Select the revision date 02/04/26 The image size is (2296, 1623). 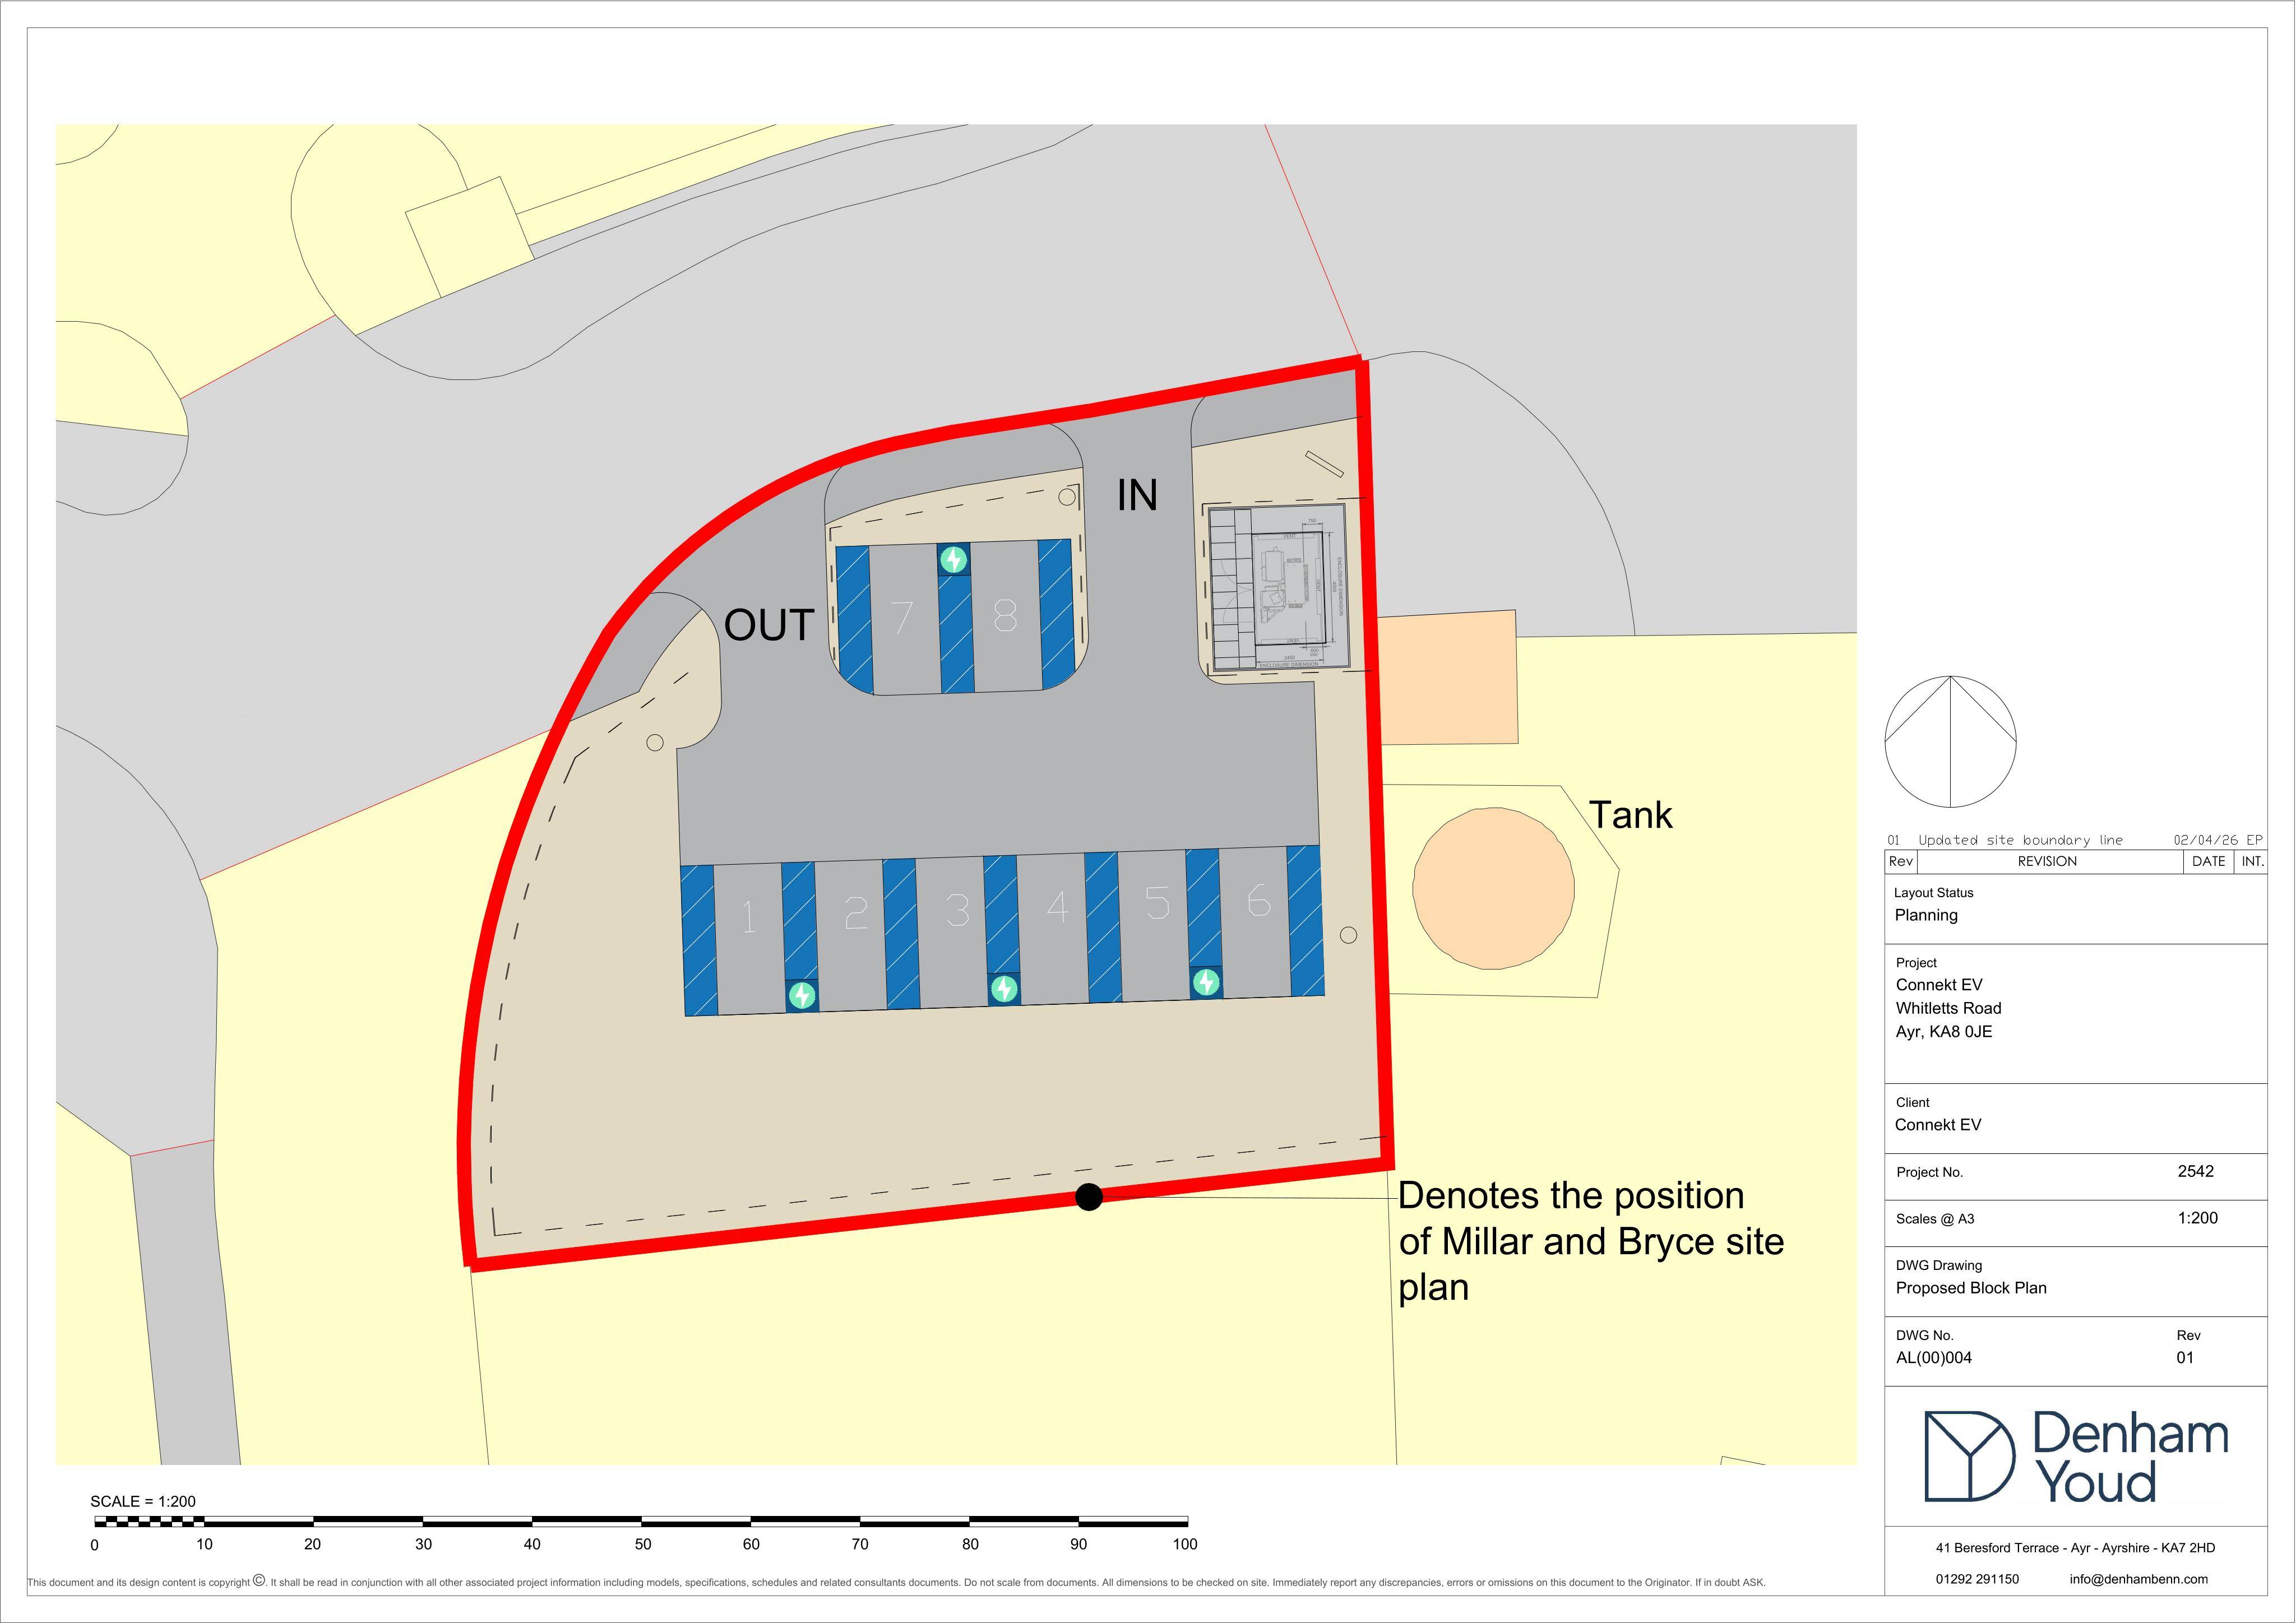tap(2206, 840)
